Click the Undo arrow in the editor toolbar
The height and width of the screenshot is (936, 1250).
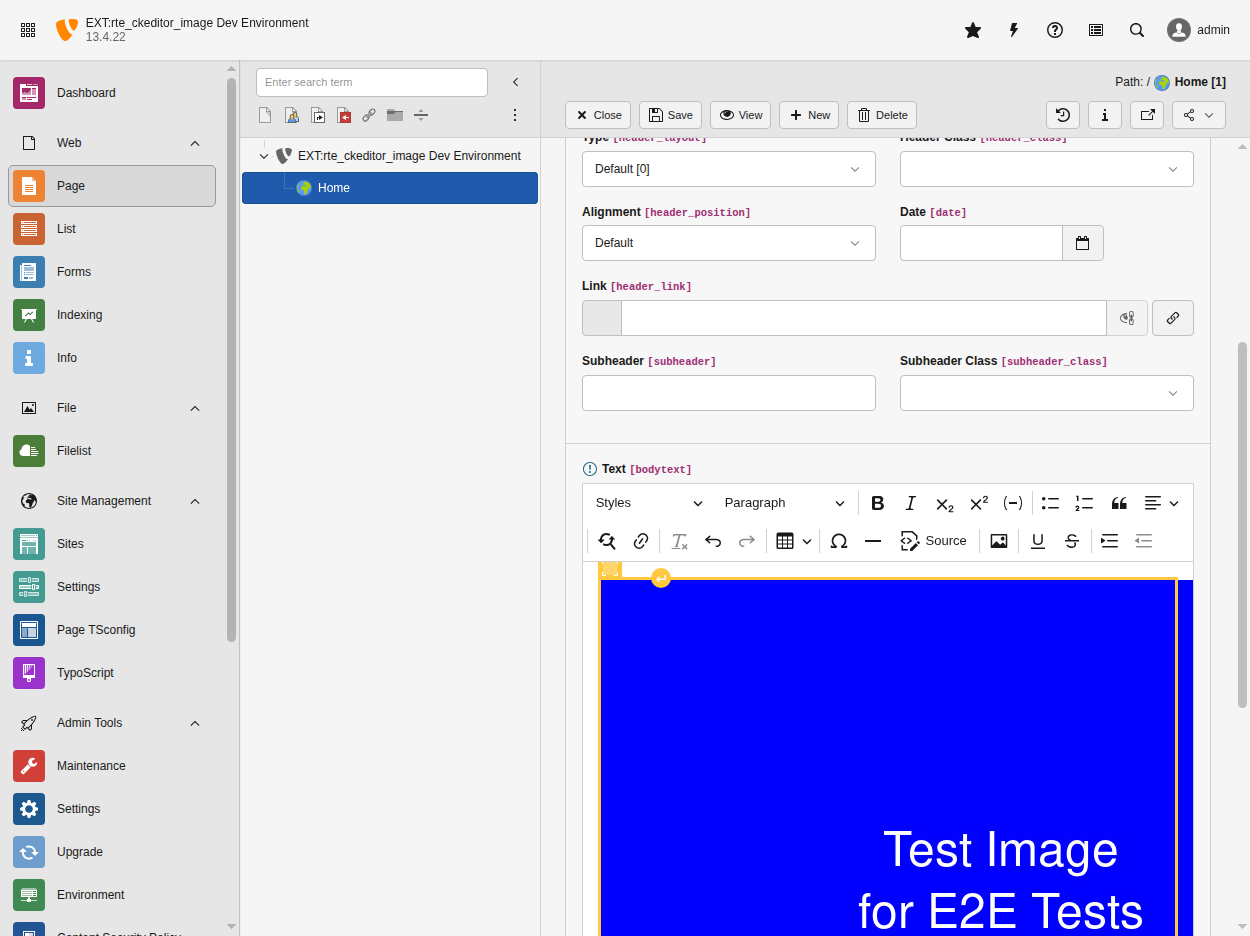point(713,540)
